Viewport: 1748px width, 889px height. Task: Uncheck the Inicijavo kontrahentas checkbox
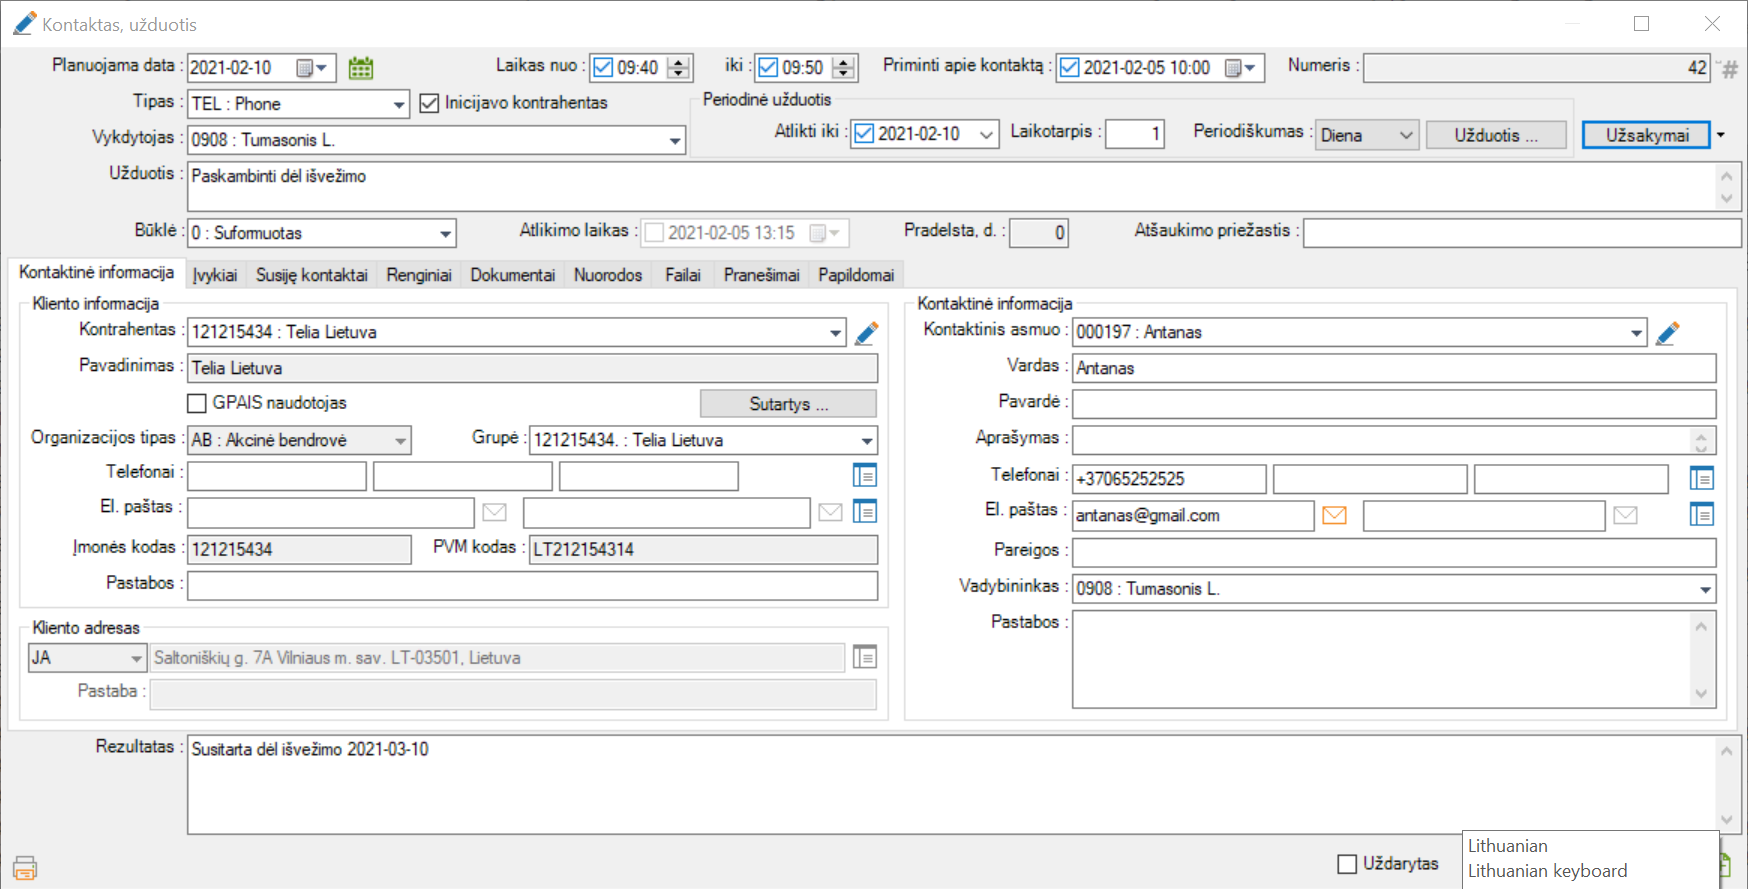[429, 103]
